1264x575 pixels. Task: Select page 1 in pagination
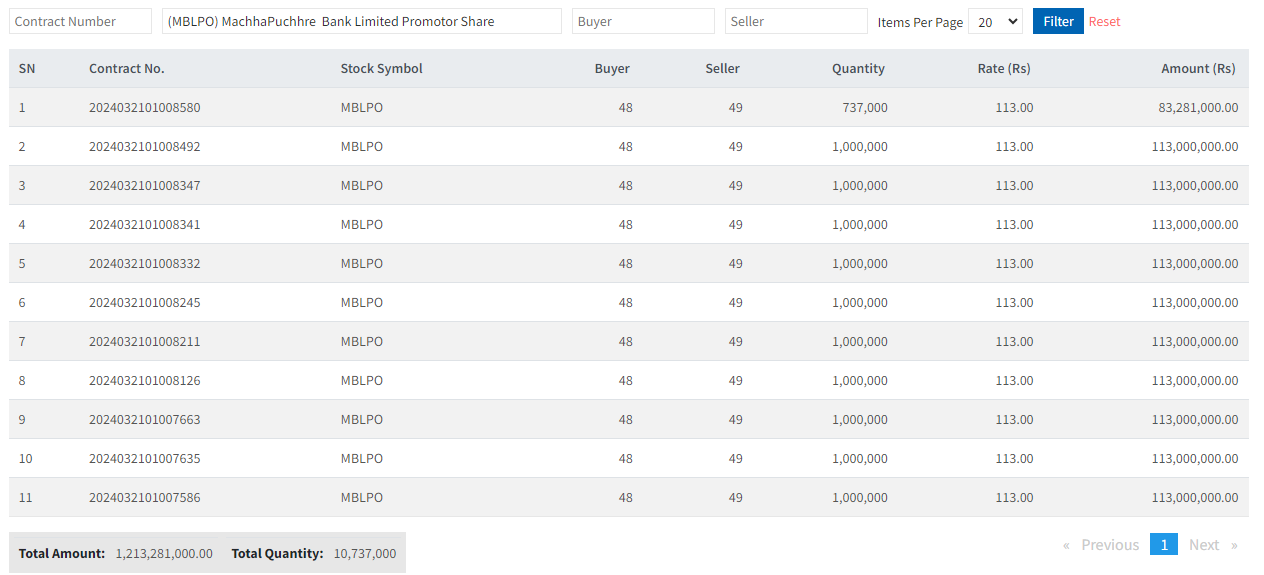[x=1163, y=545]
